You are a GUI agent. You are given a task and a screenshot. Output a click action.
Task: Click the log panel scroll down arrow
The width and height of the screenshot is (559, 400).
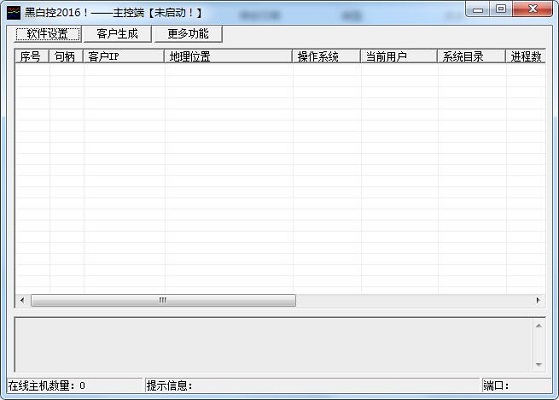coord(539,364)
